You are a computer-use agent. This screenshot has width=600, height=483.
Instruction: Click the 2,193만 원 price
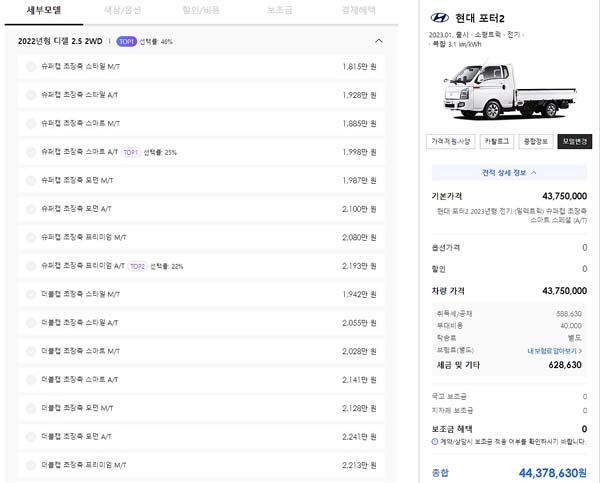(359, 266)
